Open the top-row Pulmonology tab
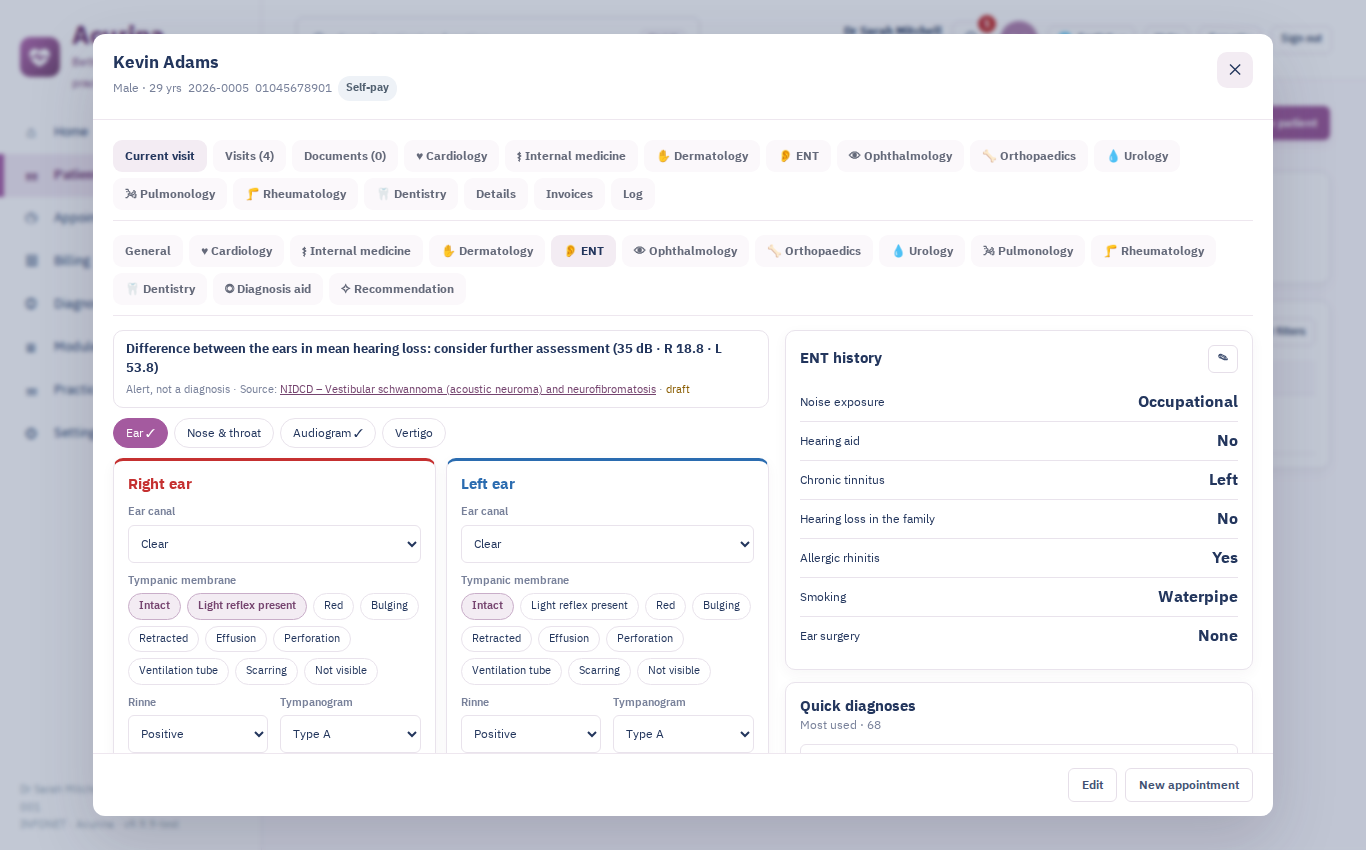The height and width of the screenshot is (850, 1366). pos(170,194)
